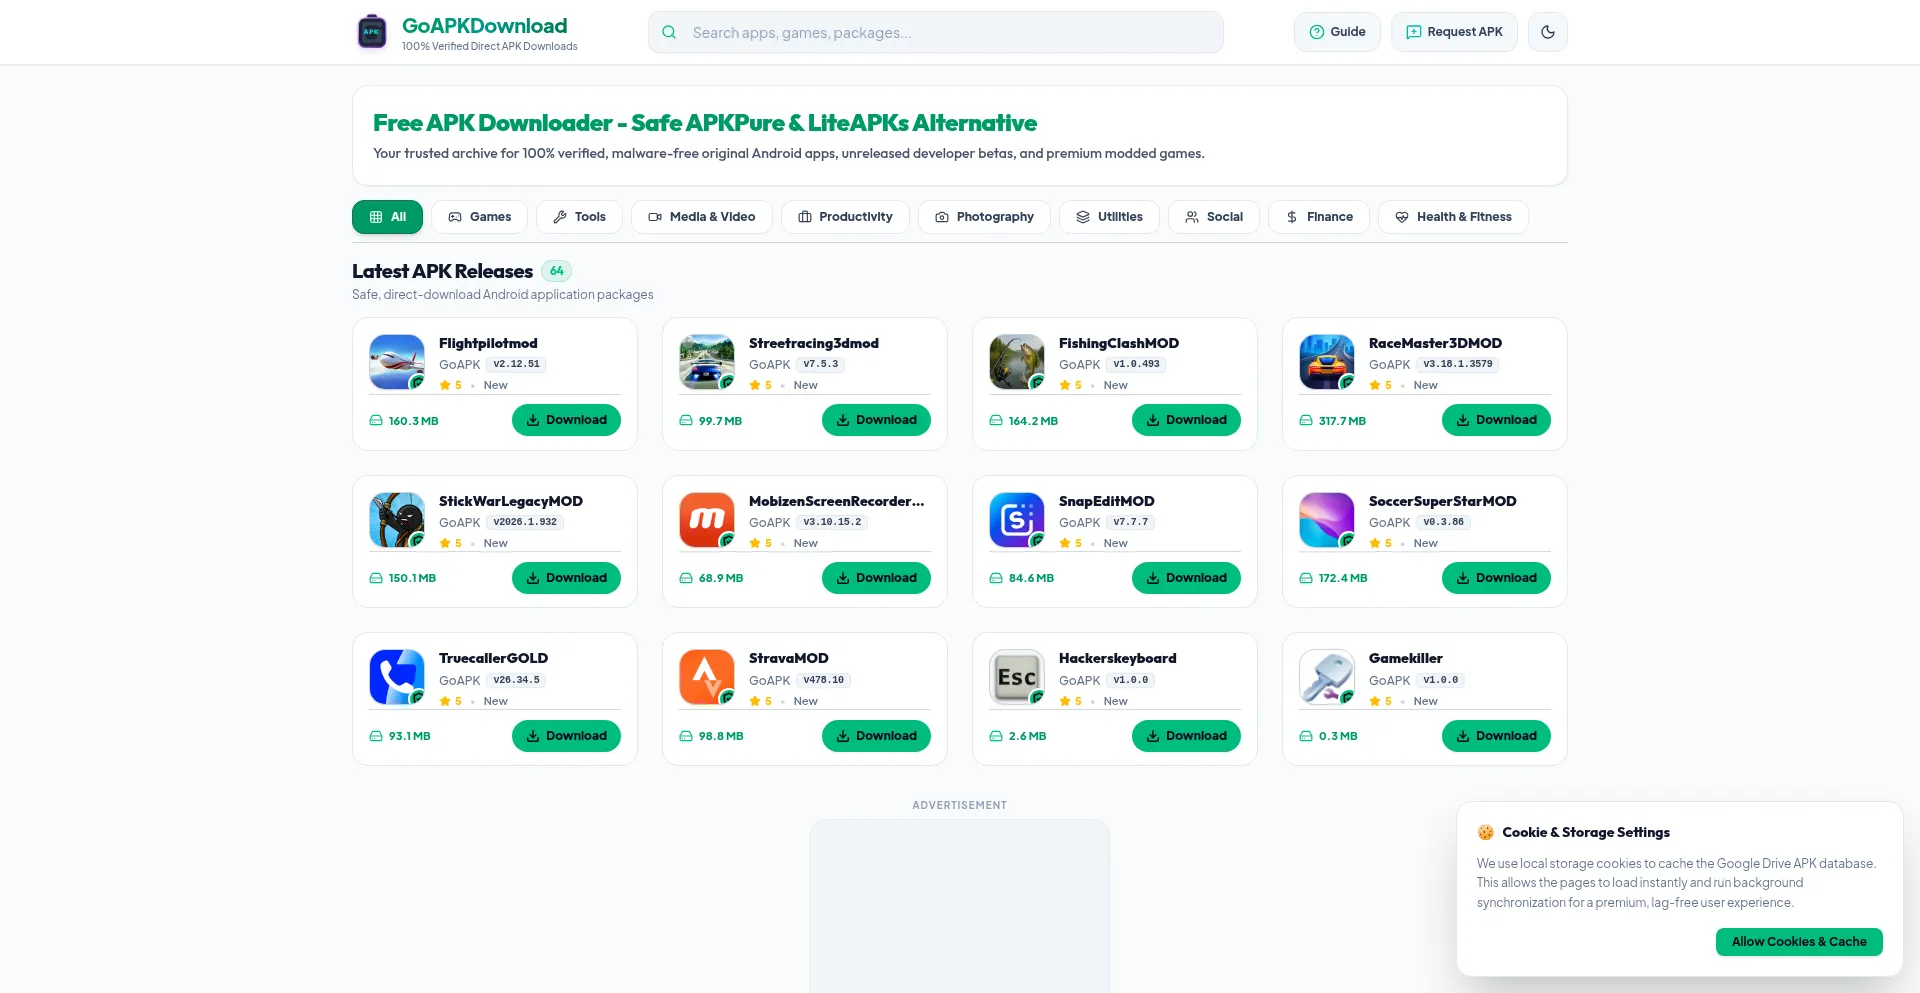This screenshot has width=1920, height=993.
Task: Open the SoccerSuperStarMOD app icon
Action: [x=1327, y=520]
